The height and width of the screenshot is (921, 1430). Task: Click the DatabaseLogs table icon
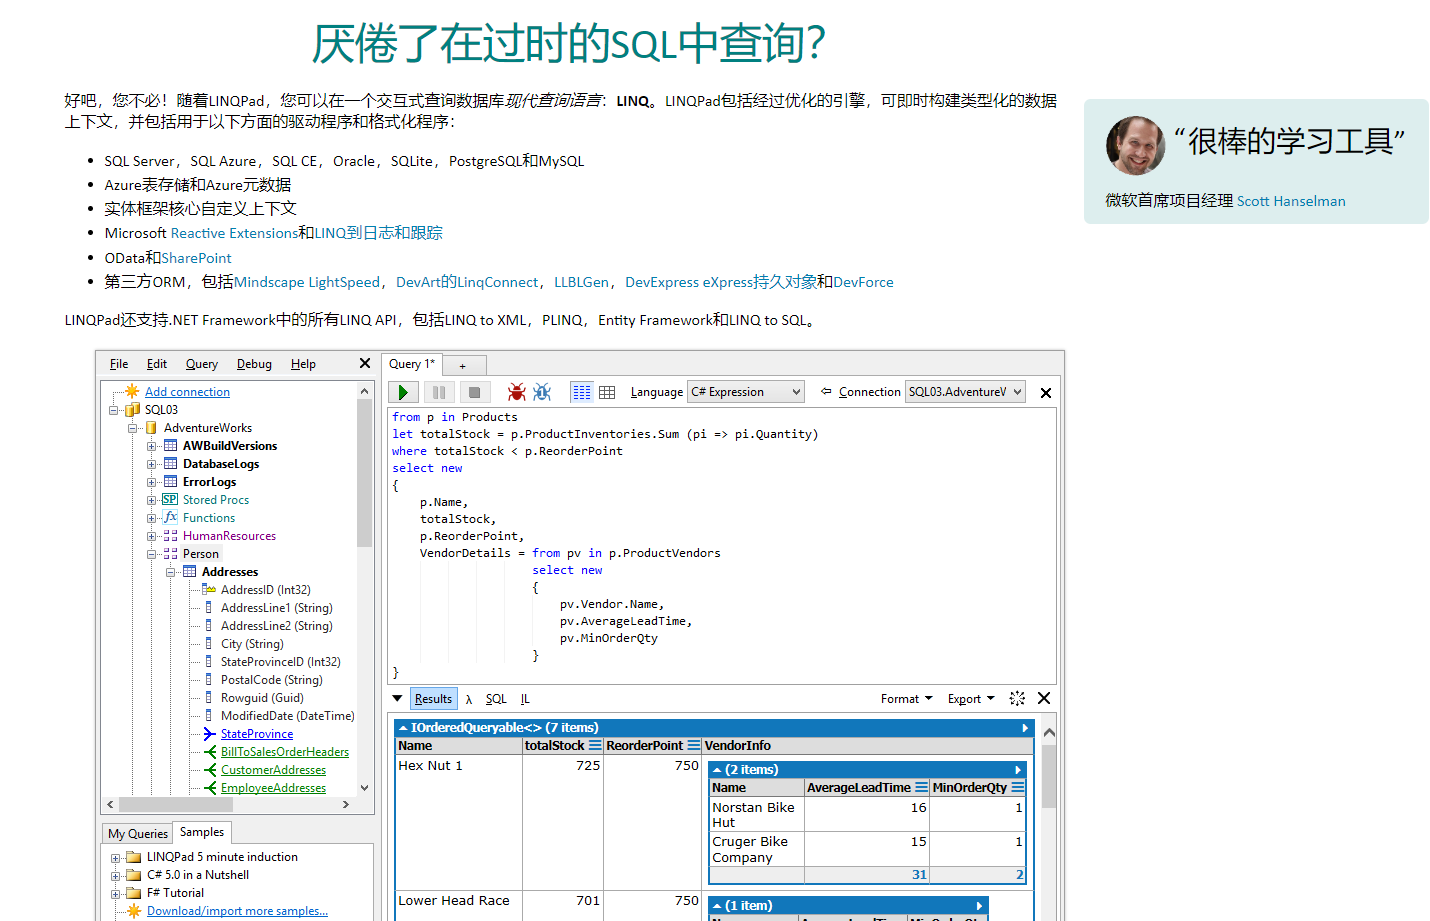click(171, 463)
